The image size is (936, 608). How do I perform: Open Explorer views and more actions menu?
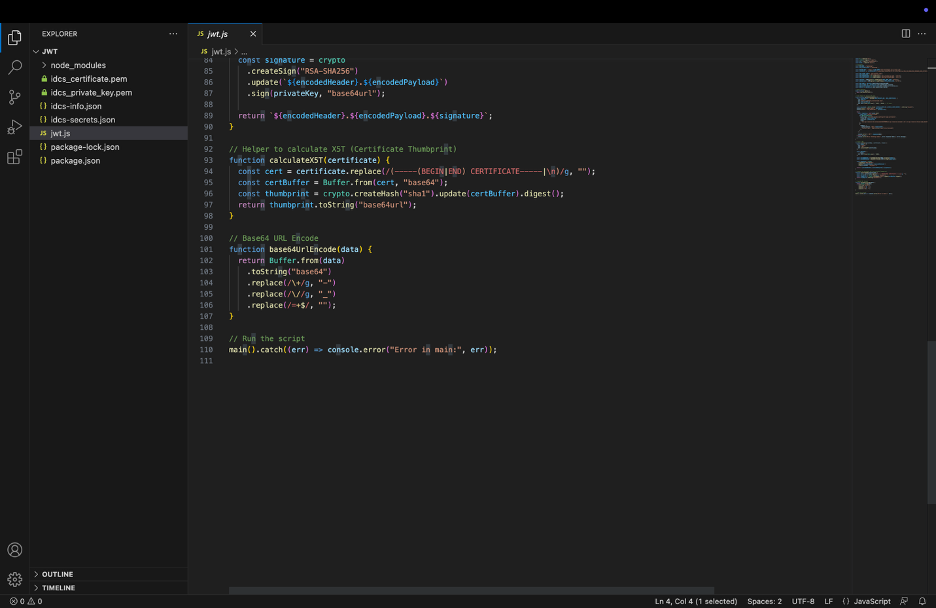(173, 34)
